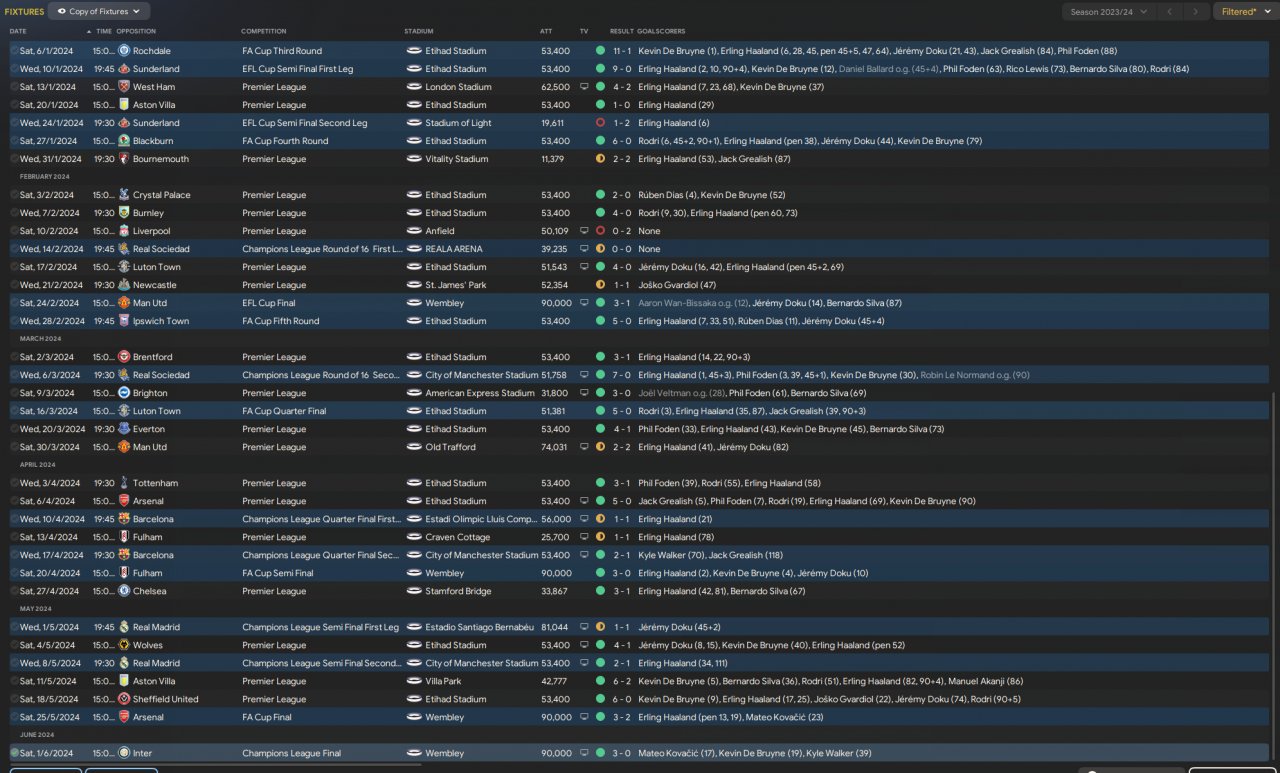Image resolution: width=1280 pixels, height=773 pixels.
Task: Open the Rochdale opposition link
Action: tap(152, 51)
